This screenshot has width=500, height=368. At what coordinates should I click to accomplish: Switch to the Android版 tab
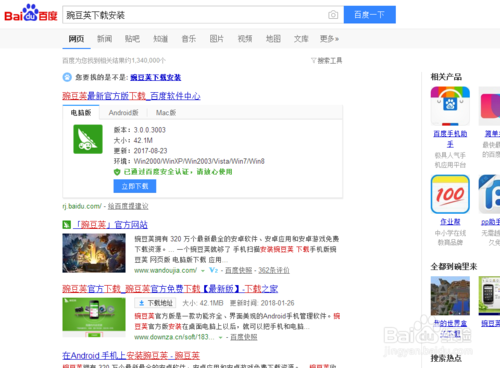click(123, 113)
